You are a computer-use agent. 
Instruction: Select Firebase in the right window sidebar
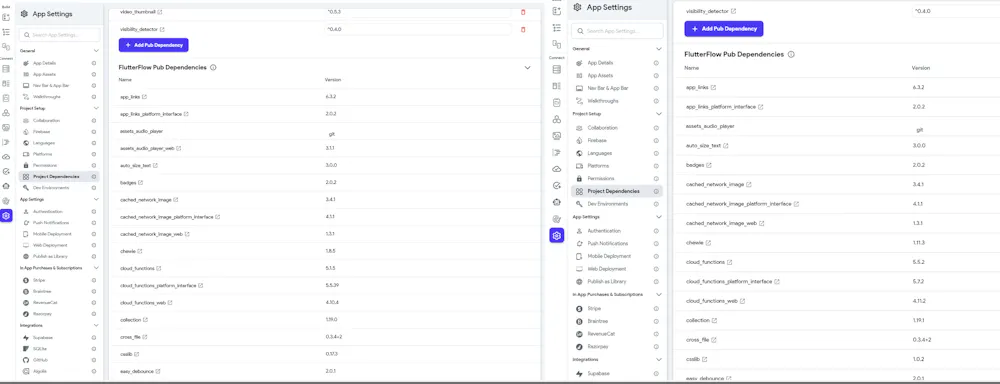(616, 140)
